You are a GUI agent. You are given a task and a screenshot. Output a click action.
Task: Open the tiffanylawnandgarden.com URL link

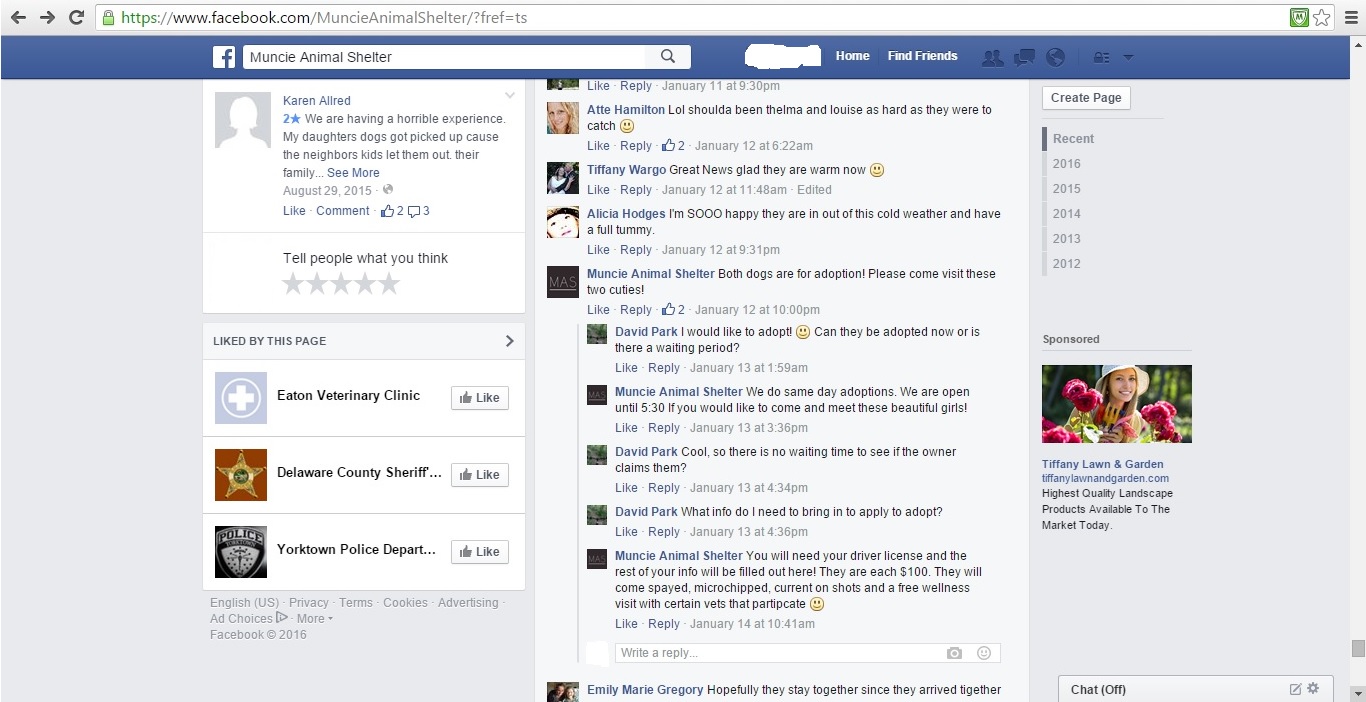coord(1105,479)
